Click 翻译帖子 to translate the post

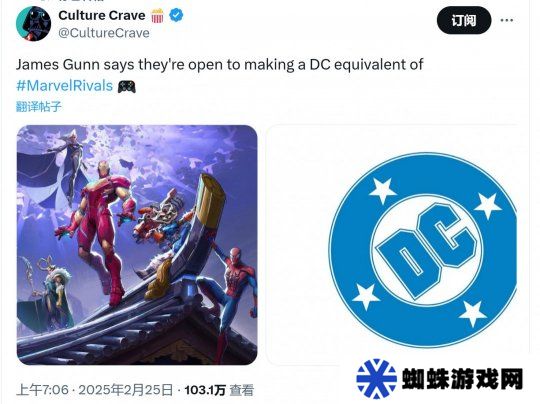click(39, 106)
